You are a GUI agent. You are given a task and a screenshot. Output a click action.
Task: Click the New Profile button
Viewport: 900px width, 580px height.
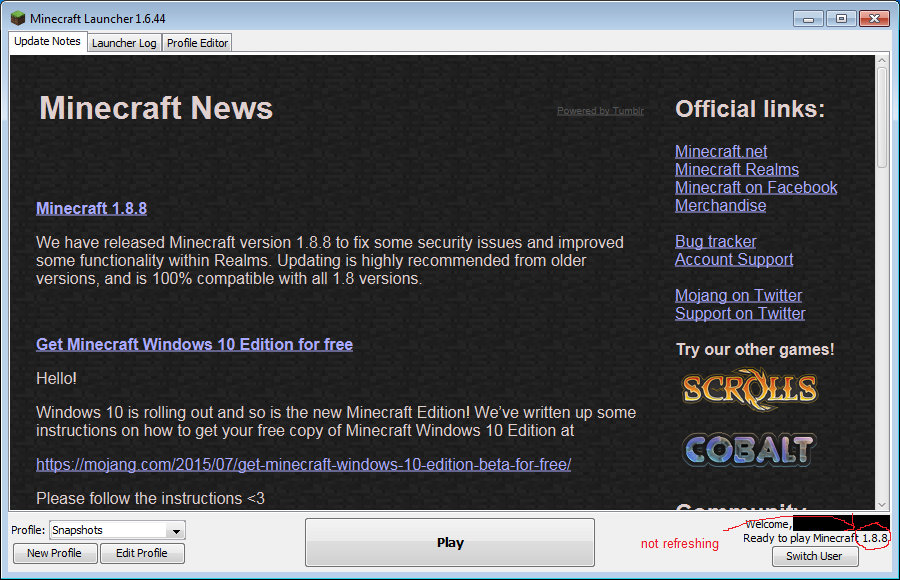tap(55, 553)
